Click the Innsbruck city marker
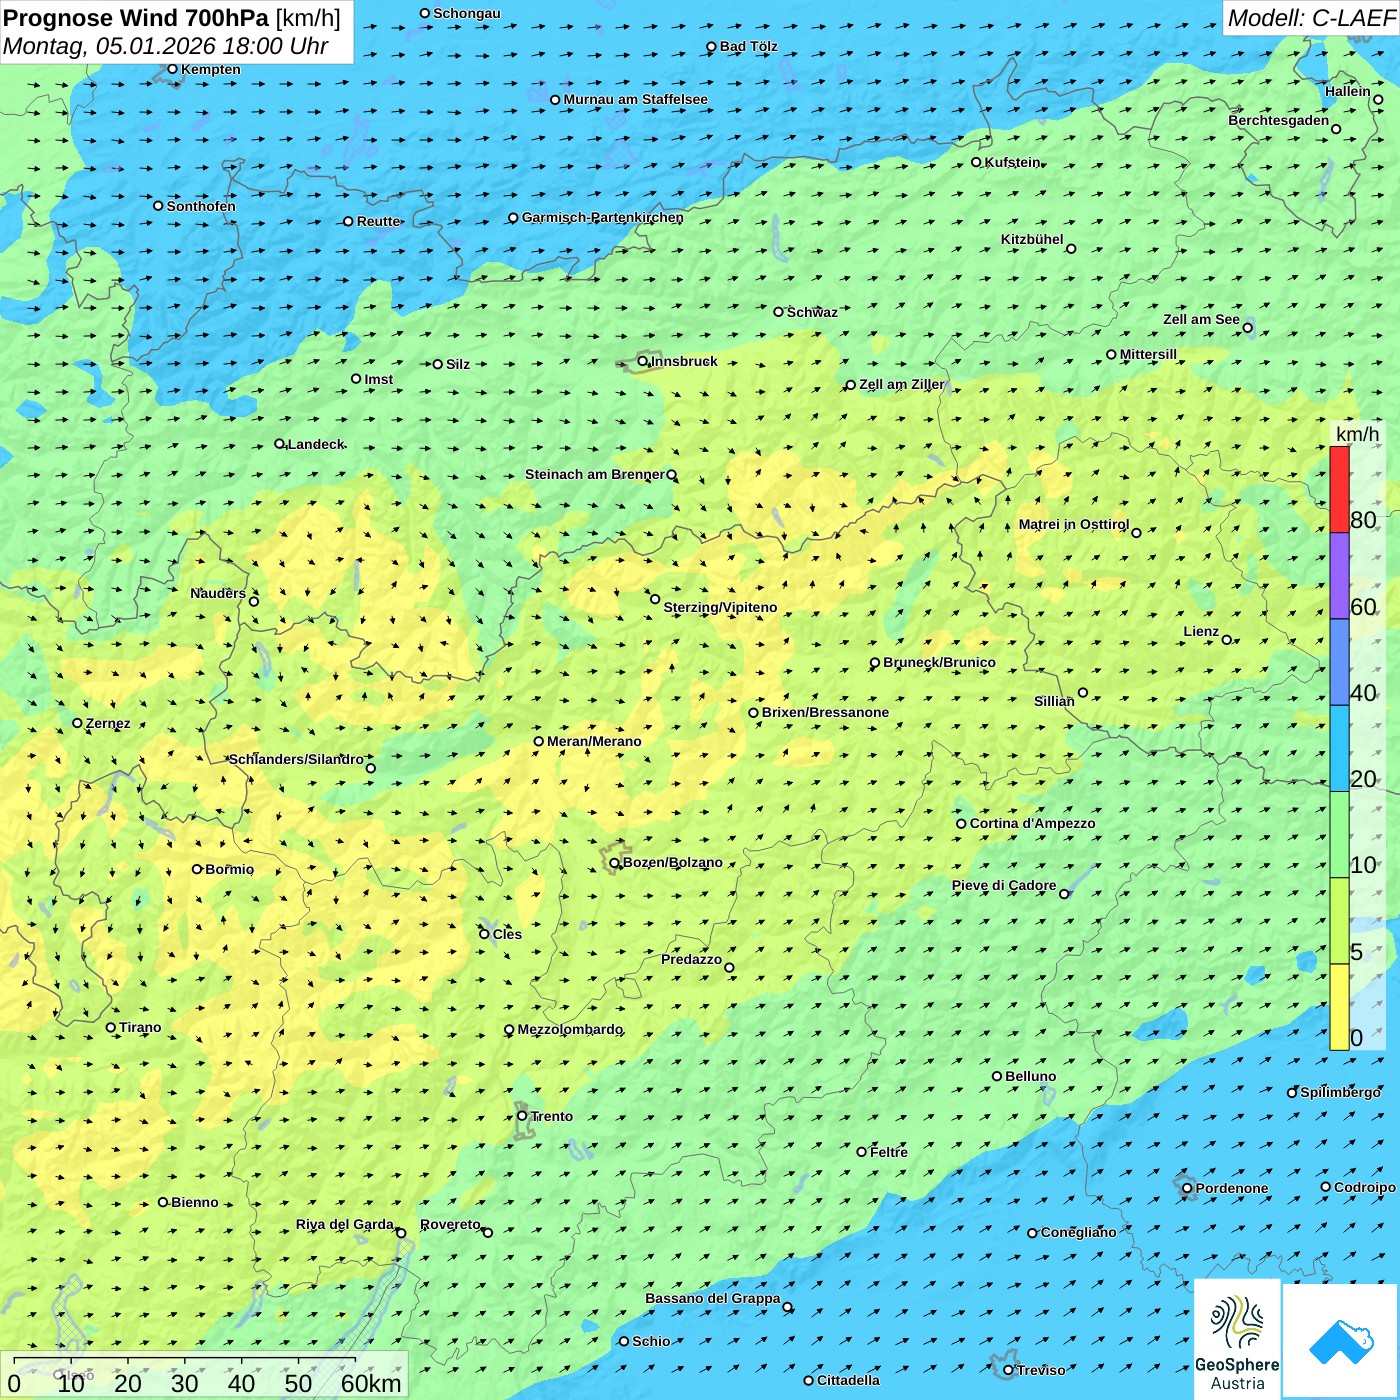This screenshot has height=1400, width=1400. coord(643,362)
